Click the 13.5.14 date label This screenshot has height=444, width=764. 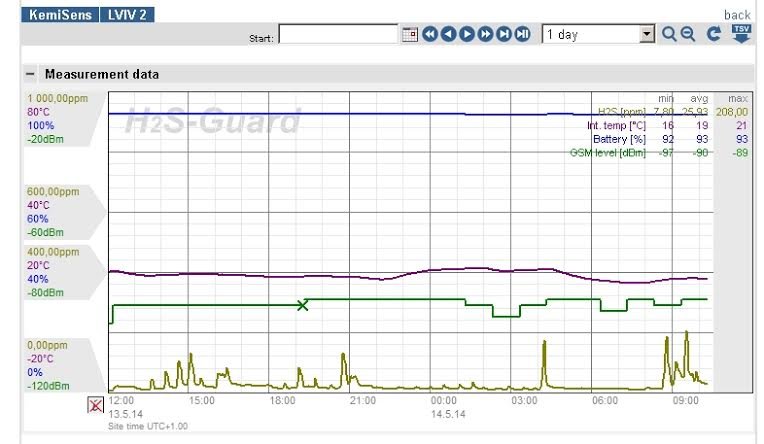[x=126, y=414]
